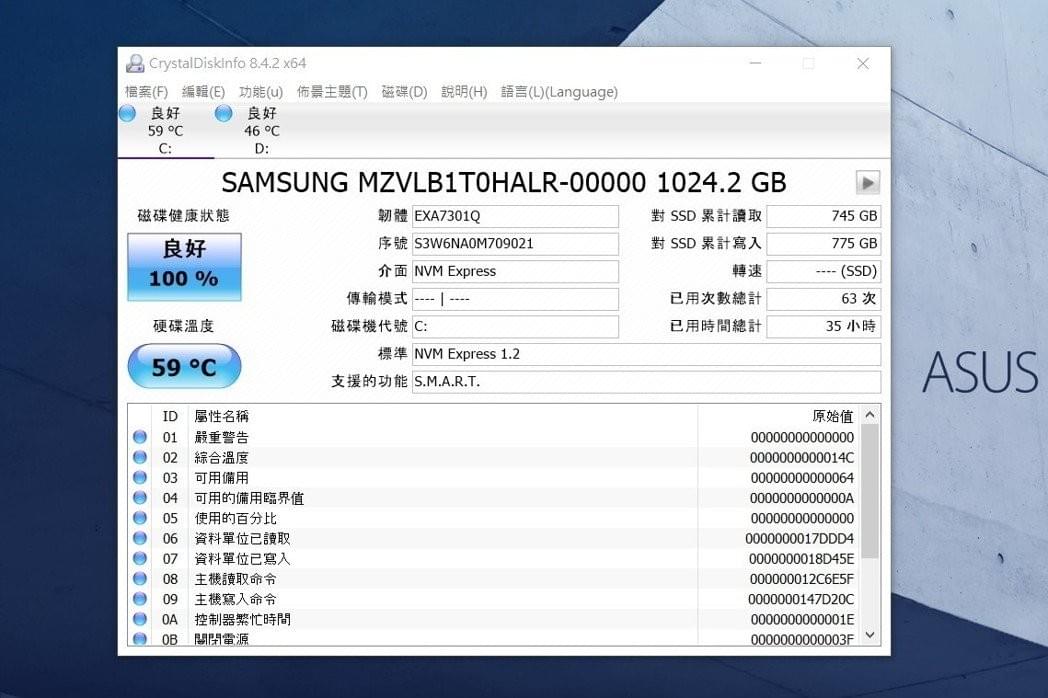The image size is (1048, 698).
Task: Click the supported features field S.M.A.R.T.
Action: pyautogui.click(x=646, y=382)
